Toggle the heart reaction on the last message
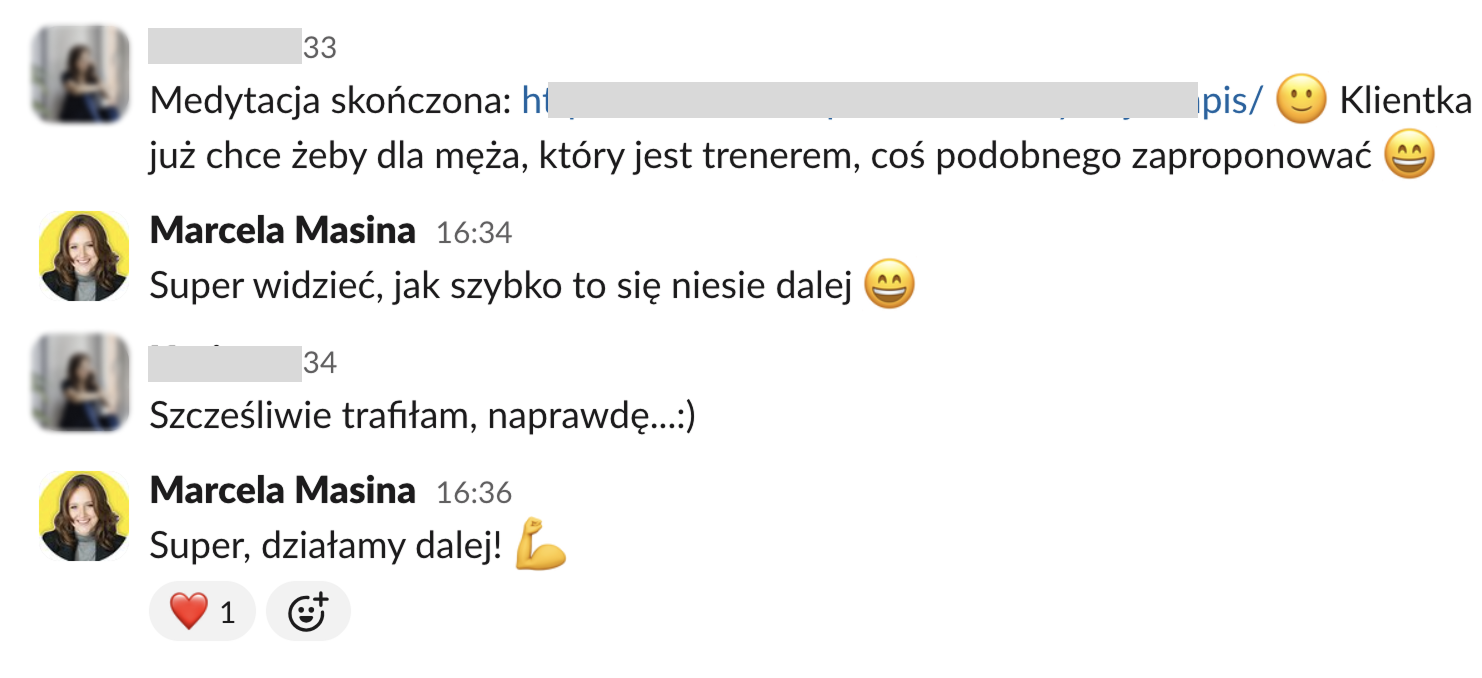 202,610
